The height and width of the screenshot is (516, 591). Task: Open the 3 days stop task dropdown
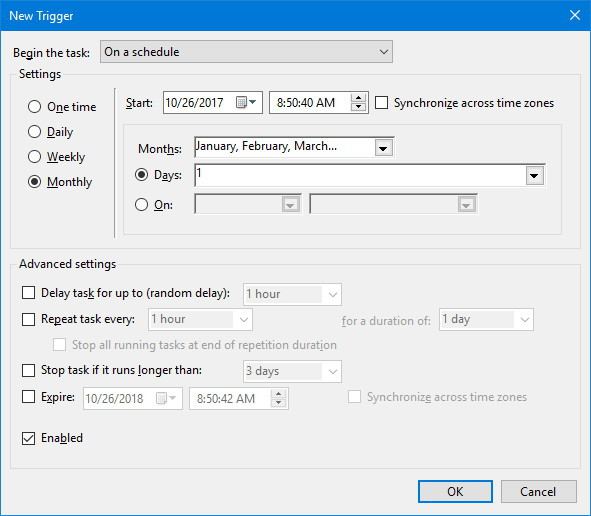[292, 371]
